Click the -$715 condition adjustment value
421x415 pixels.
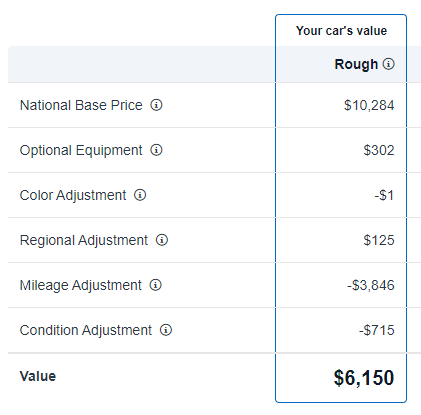[x=377, y=330]
